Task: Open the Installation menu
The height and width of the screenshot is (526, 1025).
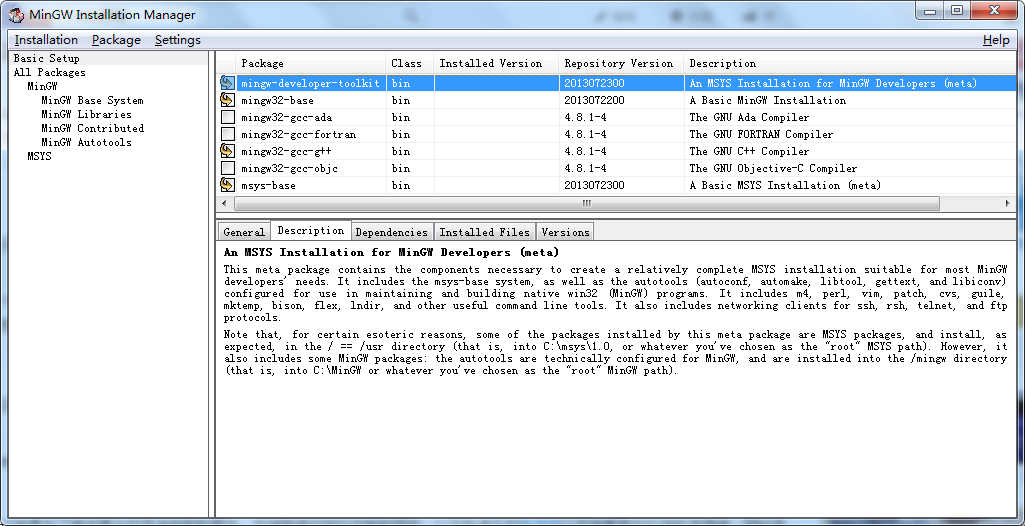Action: pyautogui.click(x=46, y=40)
